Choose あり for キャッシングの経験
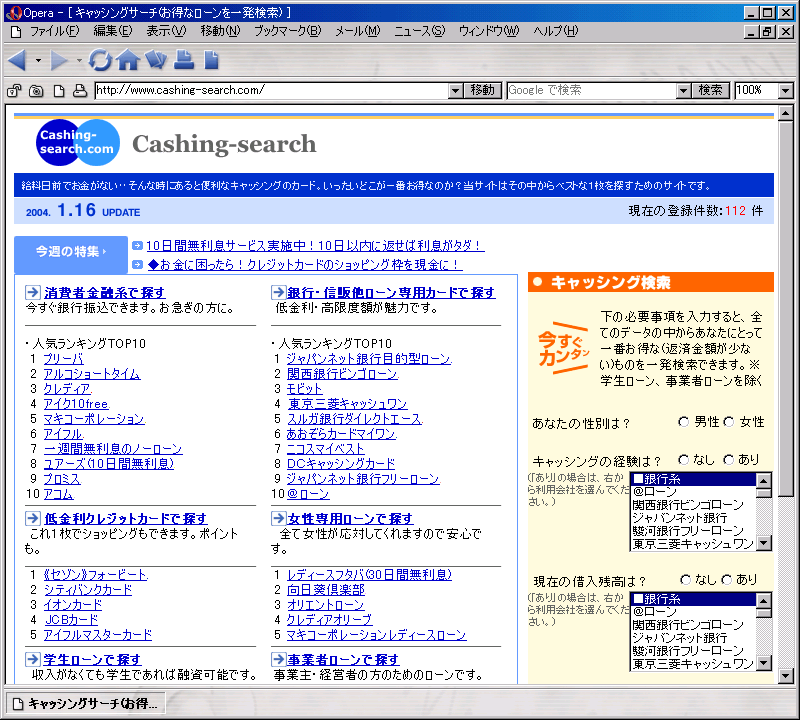800x720 pixels. [x=729, y=460]
